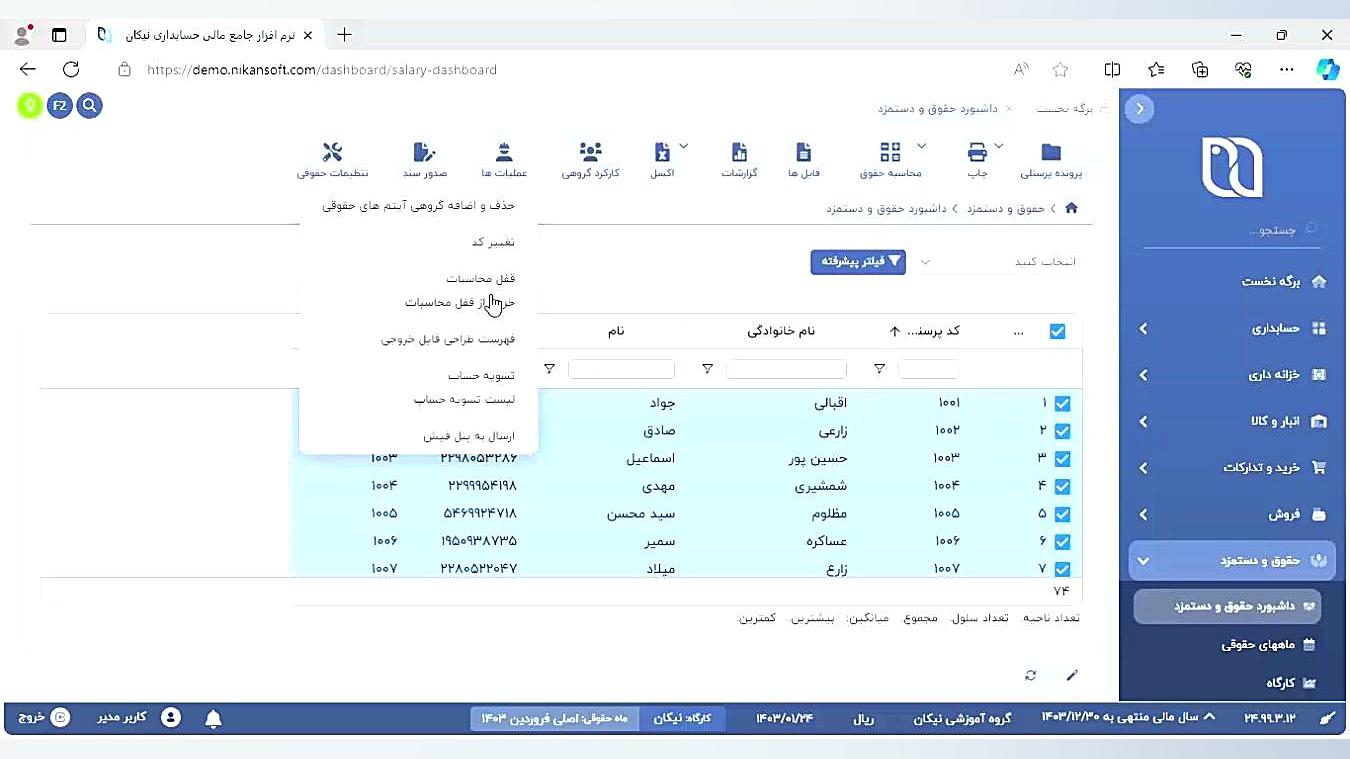Click the blue magnifier search icon

[x=90, y=105]
